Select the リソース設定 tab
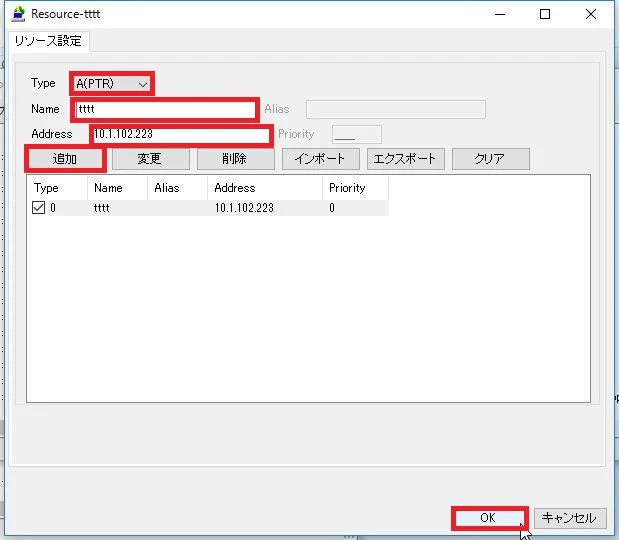Screen dimensions: 619x540 point(49,41)
